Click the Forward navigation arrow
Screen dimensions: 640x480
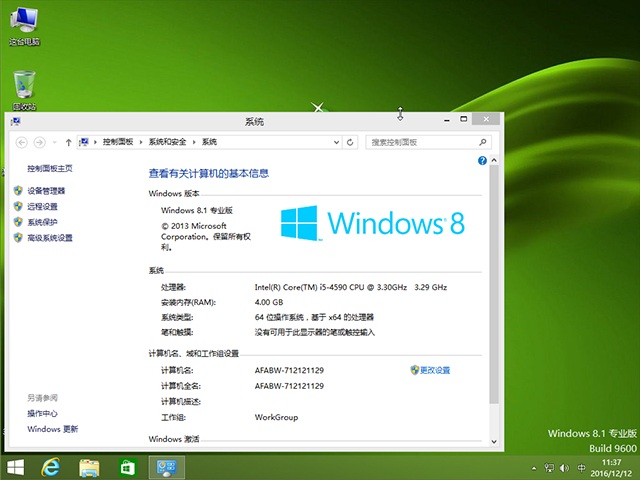pyautogui.click(x=40, y=142)
